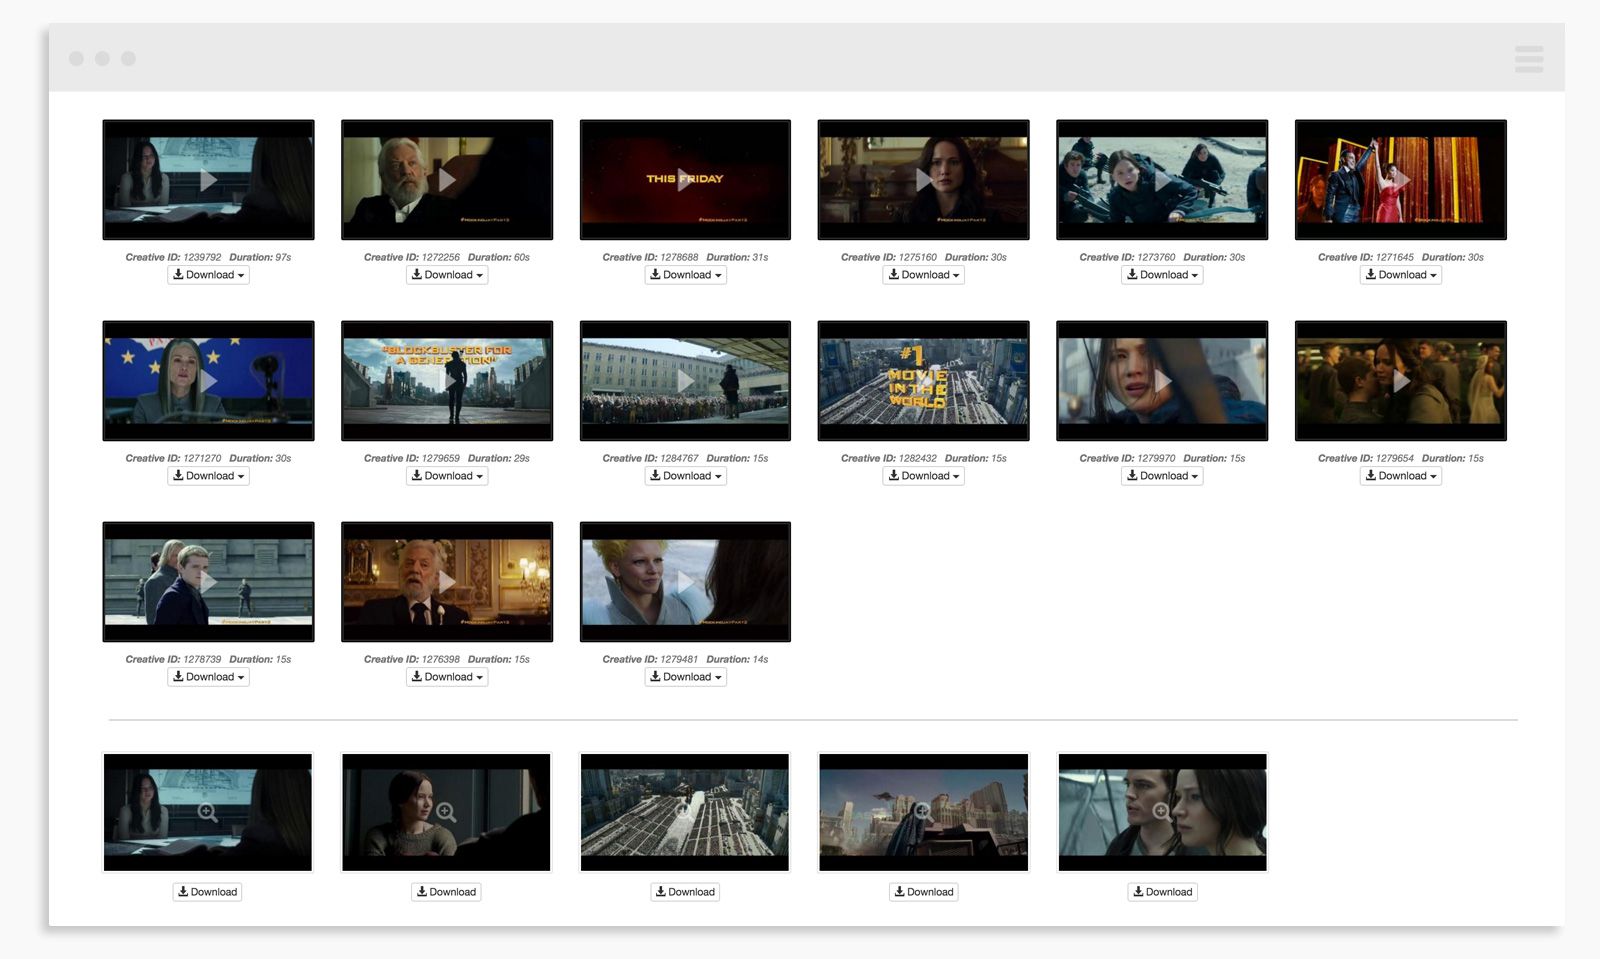
Task: Zoom the fifth still of two people close-up
Action: pyautogui.click(x=1162, y=812)
